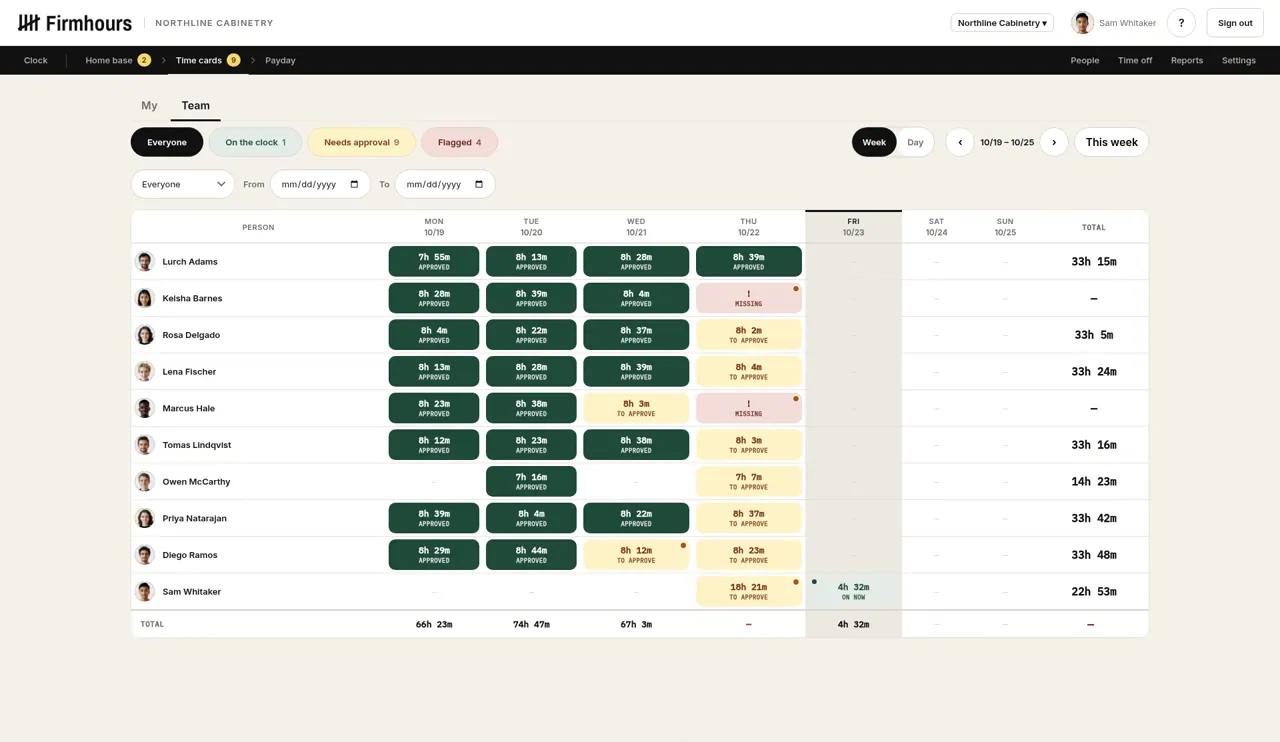Open Rosa Delgado's 8h 2m Thursday entry

(x=749, y=335)
